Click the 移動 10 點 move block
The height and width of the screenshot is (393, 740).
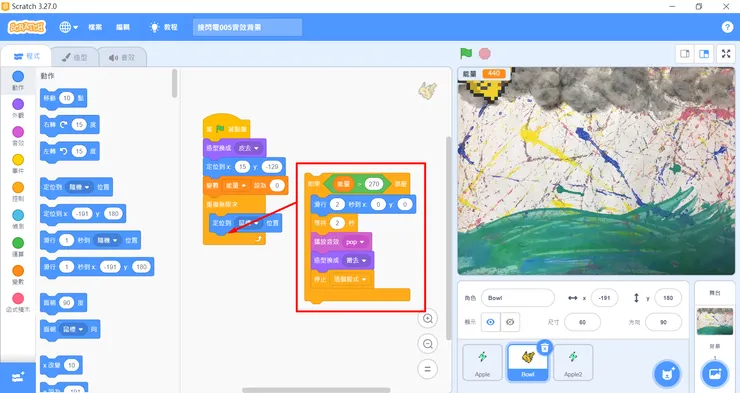(63, 98)
